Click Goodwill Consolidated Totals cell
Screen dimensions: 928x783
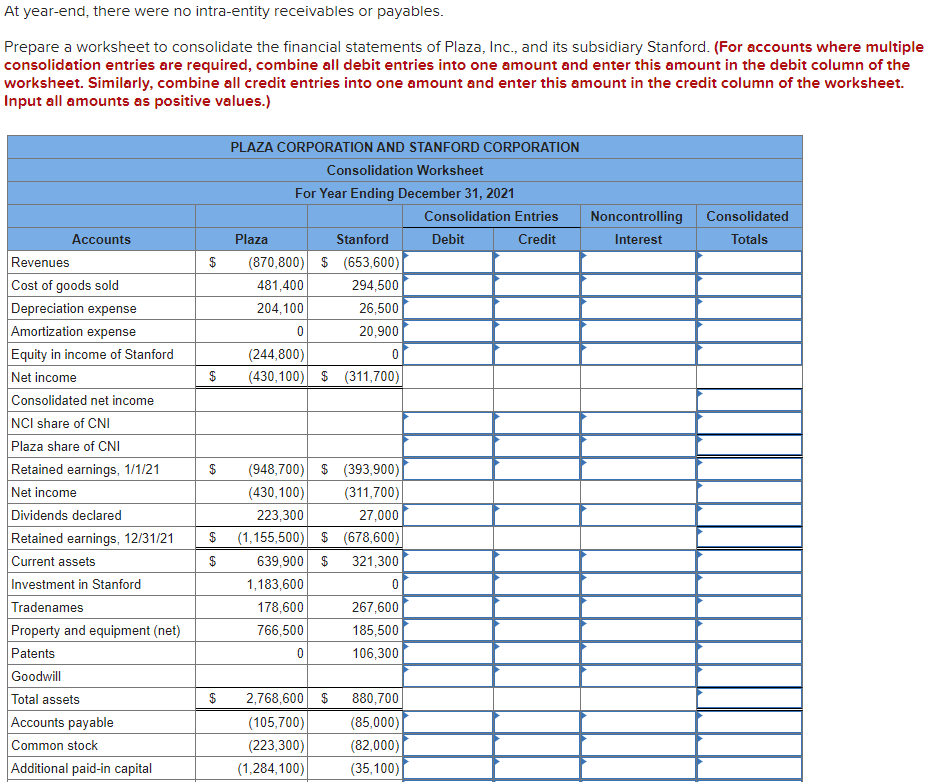(x=749, y=676)
